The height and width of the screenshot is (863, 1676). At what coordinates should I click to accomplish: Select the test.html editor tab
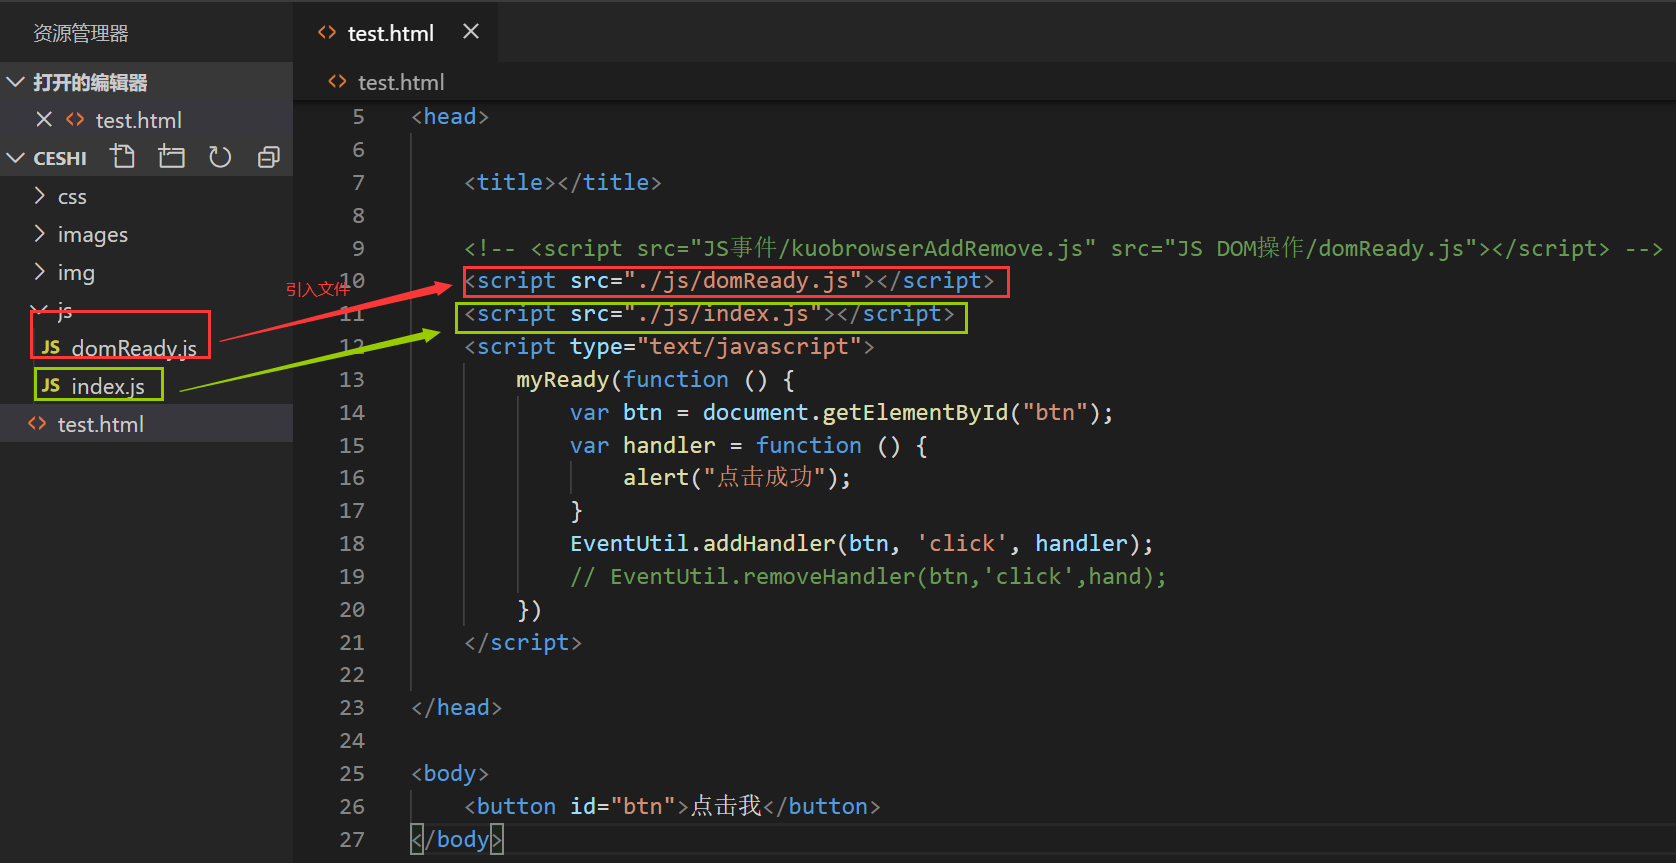[394, 33]
